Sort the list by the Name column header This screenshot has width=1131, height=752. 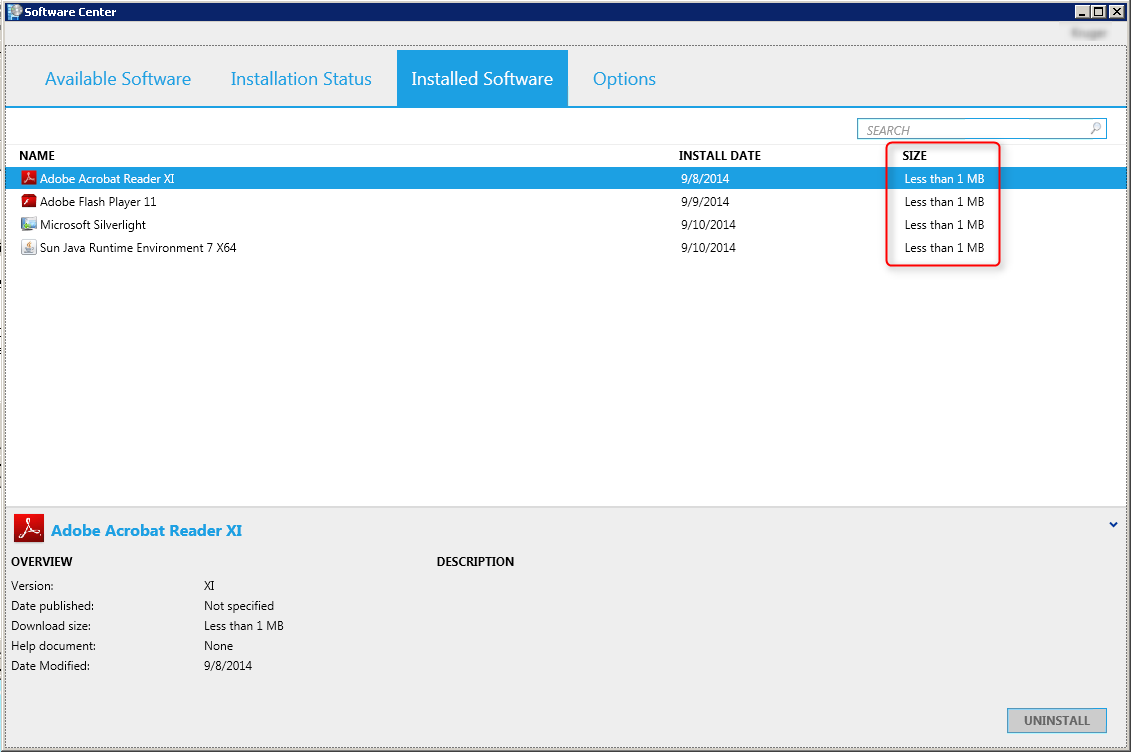[x=37, y=156]
